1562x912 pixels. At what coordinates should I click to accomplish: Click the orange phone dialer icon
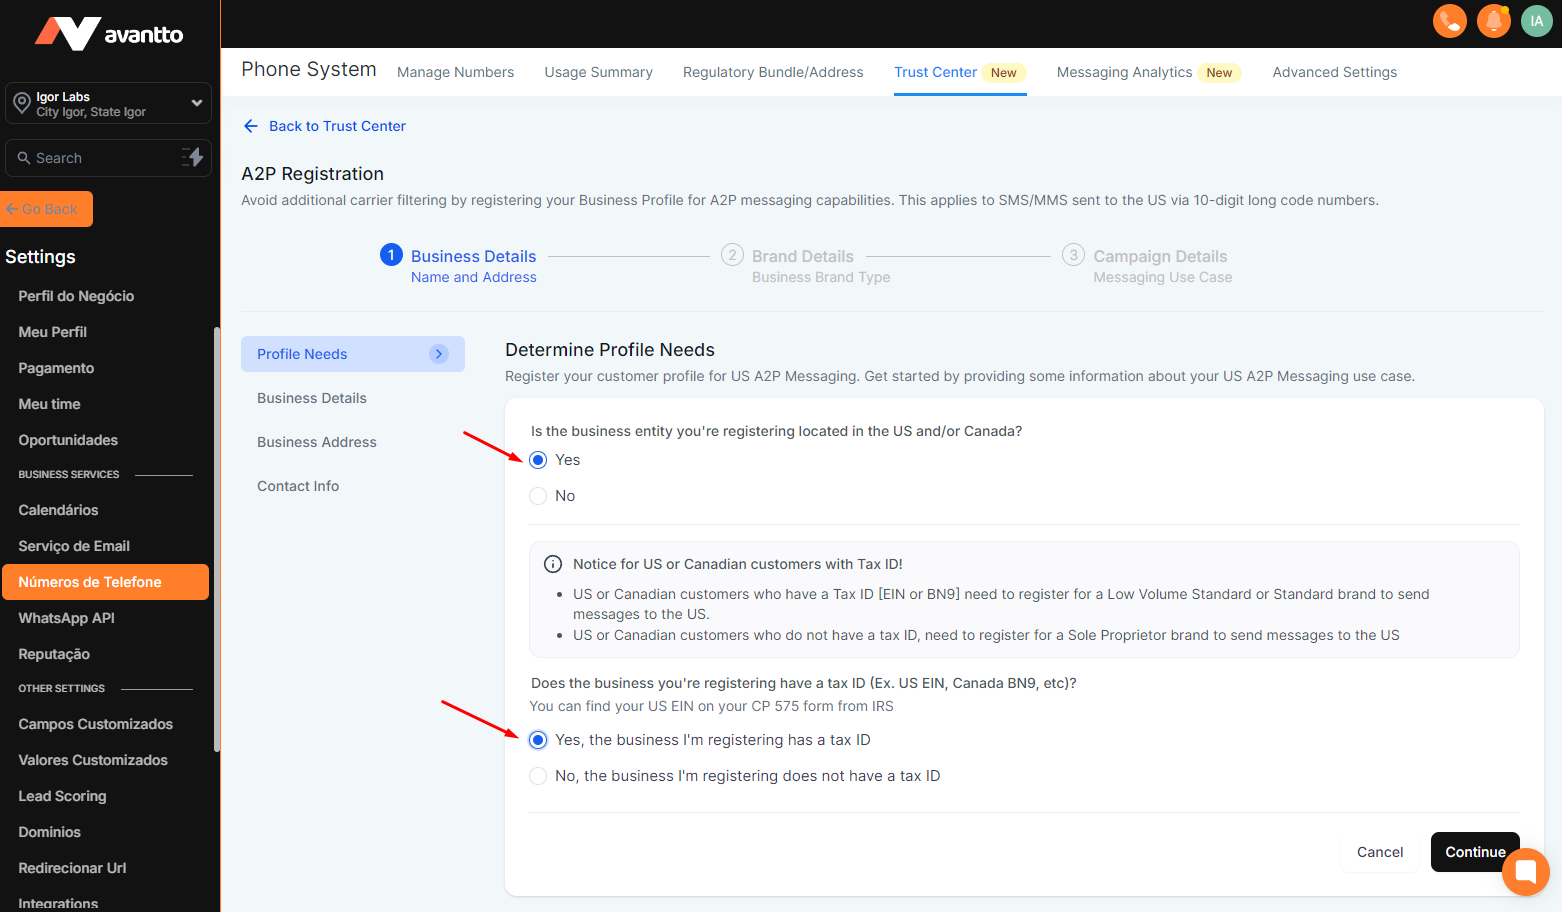tap(1449, 21)
